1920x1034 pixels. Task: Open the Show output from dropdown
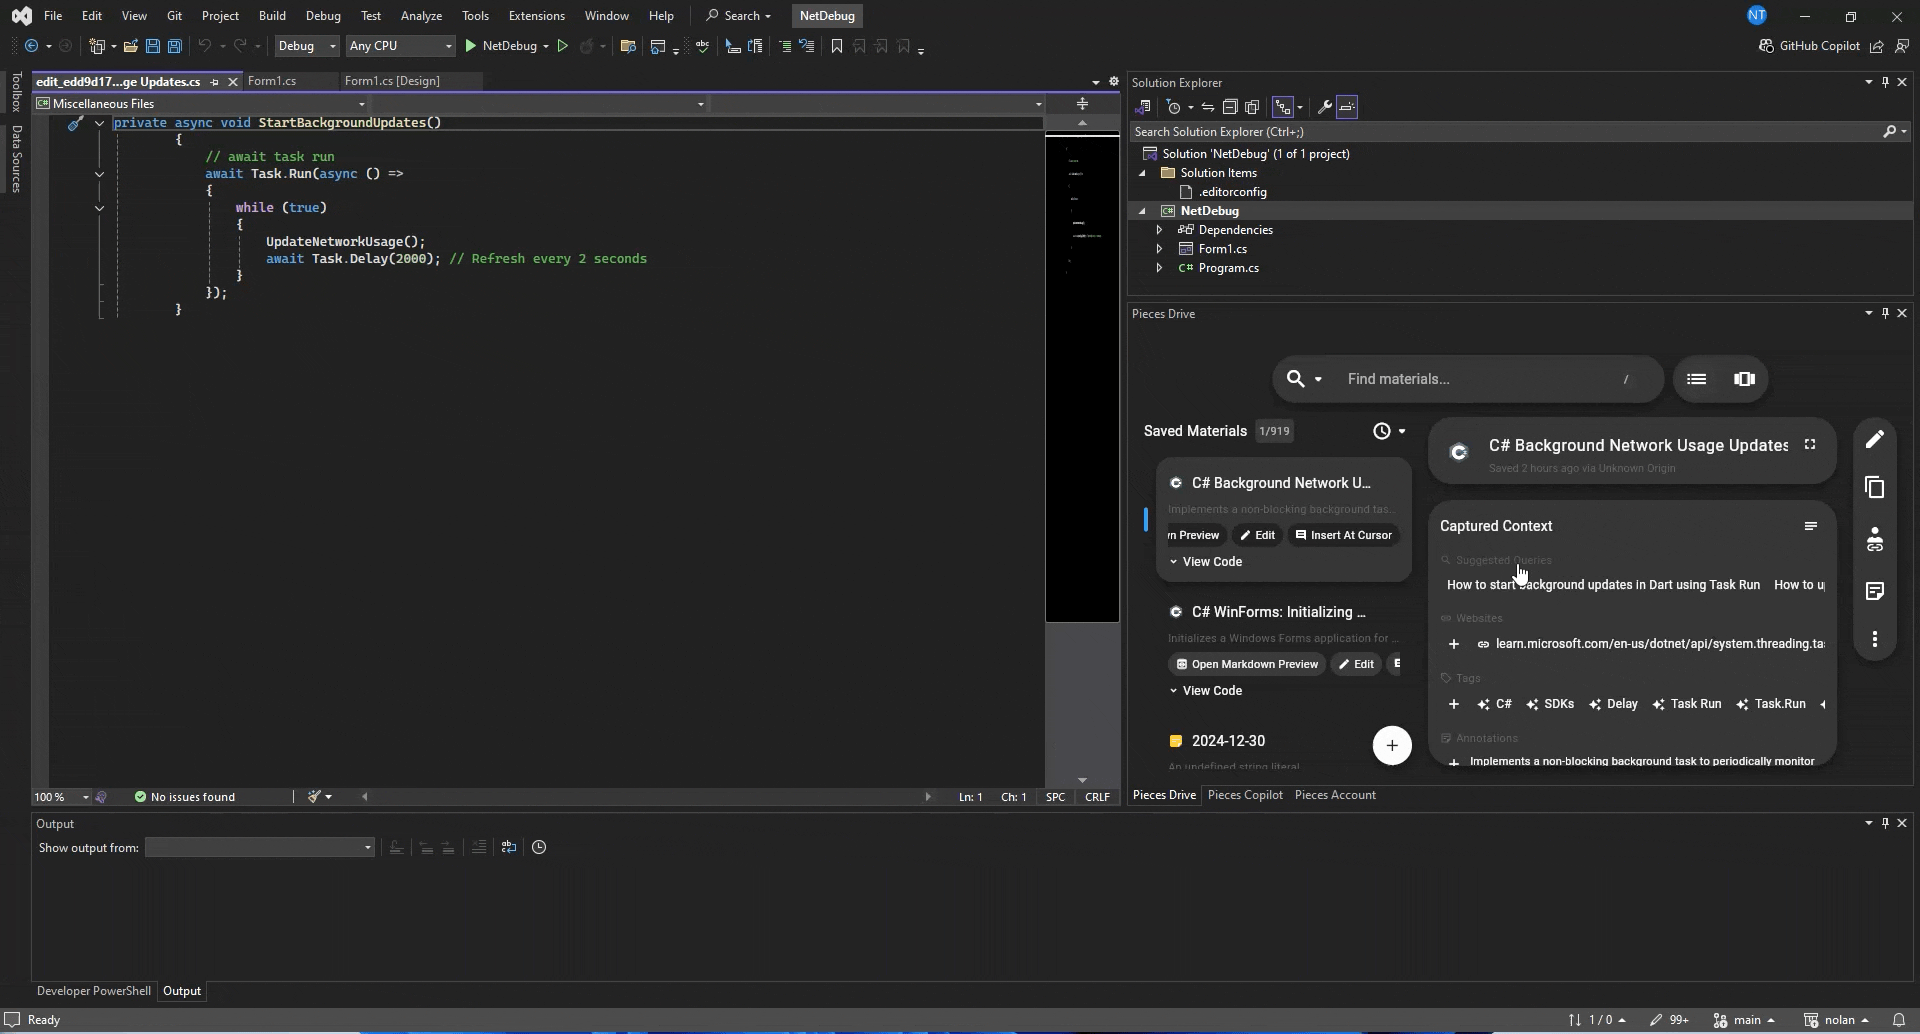tap(260, 848)
